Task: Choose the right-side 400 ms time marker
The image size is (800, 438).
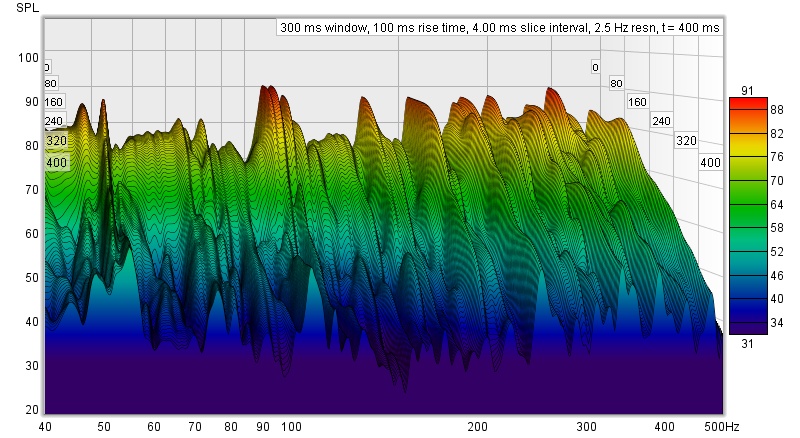Action: pos(710,163)
